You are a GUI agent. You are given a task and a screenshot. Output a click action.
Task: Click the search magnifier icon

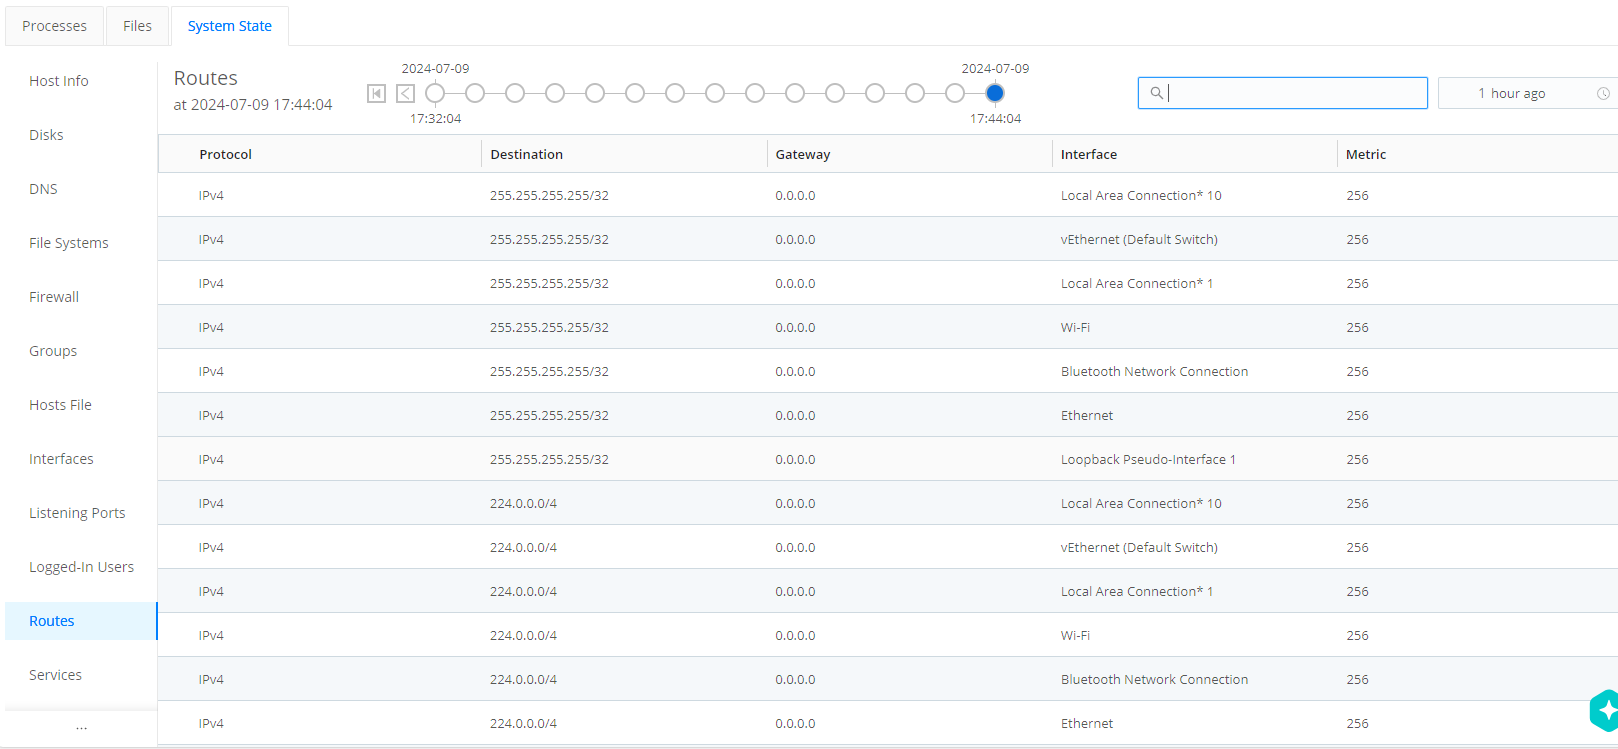pos(1156,93)
